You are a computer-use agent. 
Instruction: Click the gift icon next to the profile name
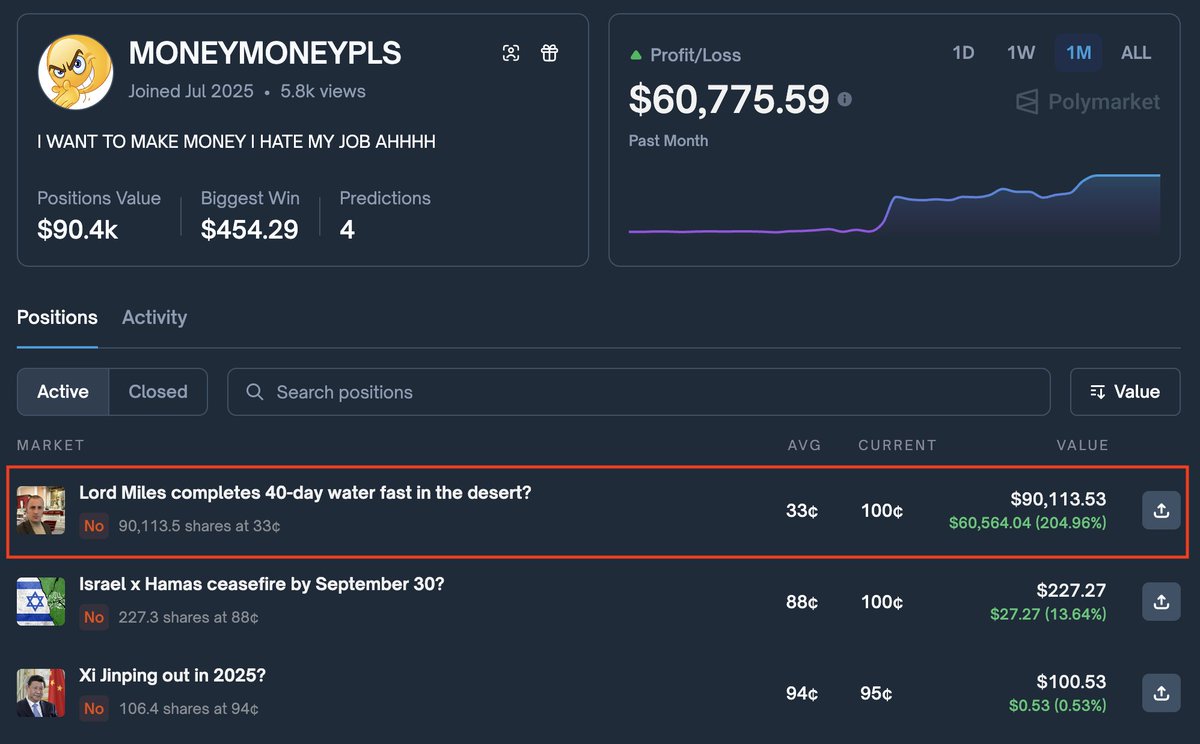tap(549, 53)
